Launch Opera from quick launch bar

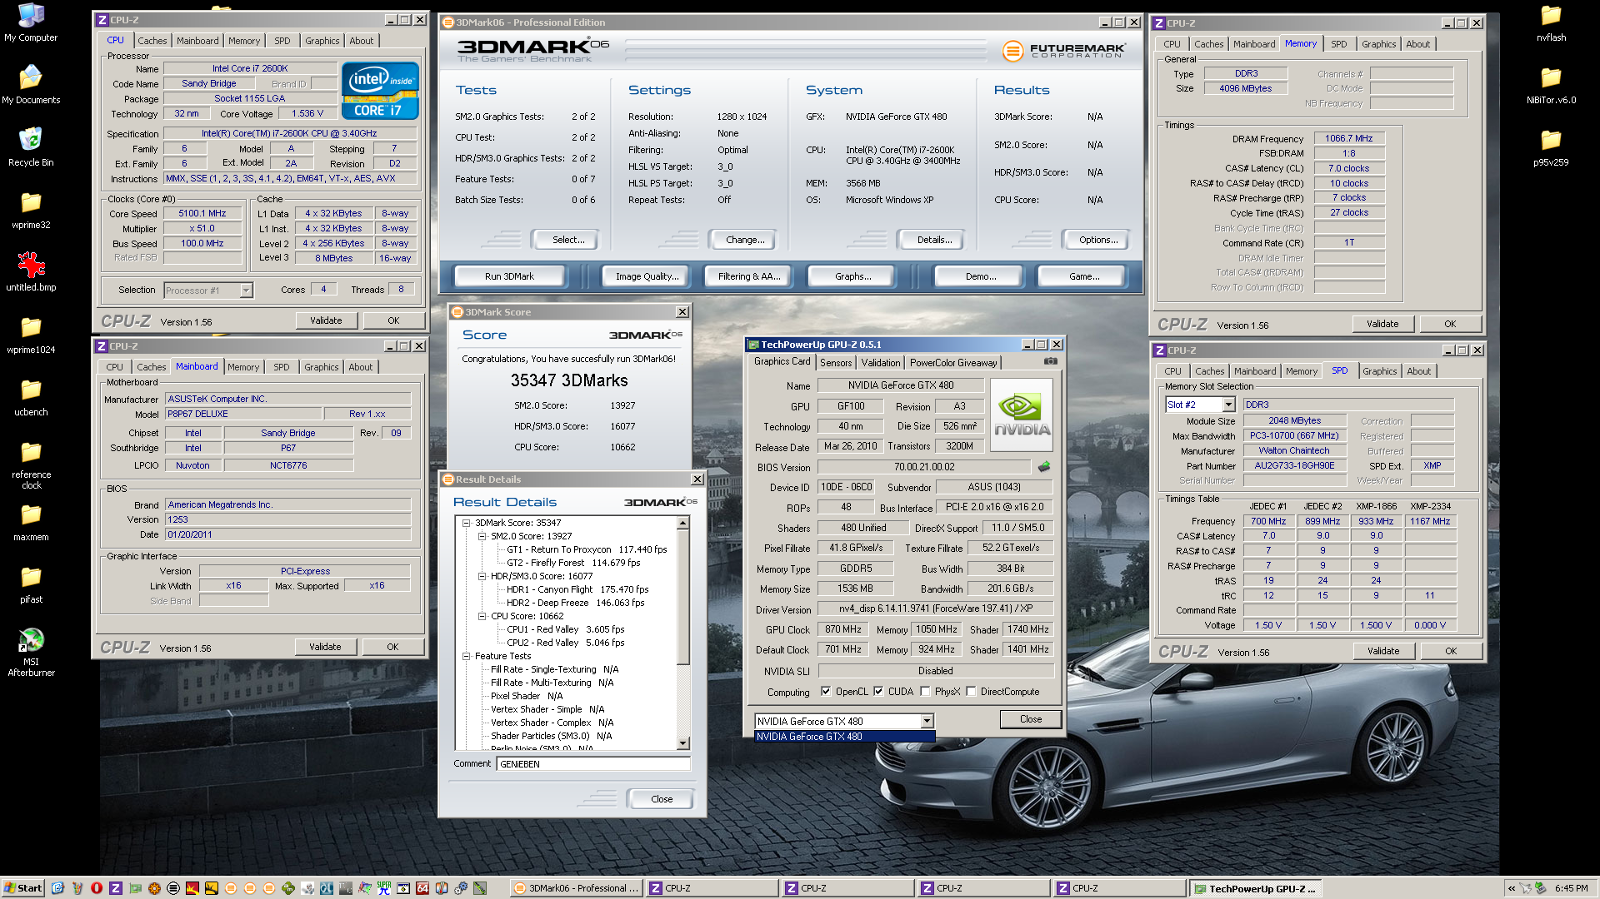click(x=97, y=888)
